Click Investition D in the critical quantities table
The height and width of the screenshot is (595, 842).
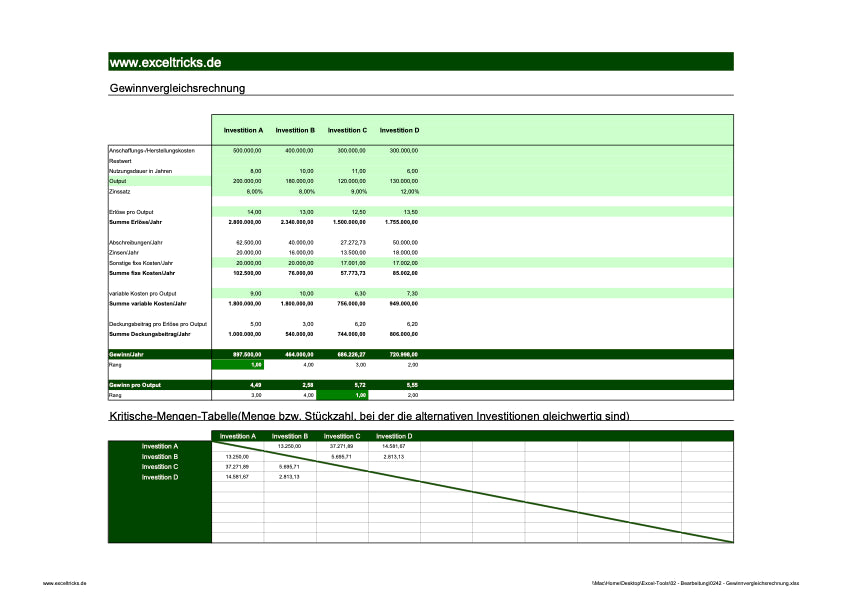[x=160, y=476]
